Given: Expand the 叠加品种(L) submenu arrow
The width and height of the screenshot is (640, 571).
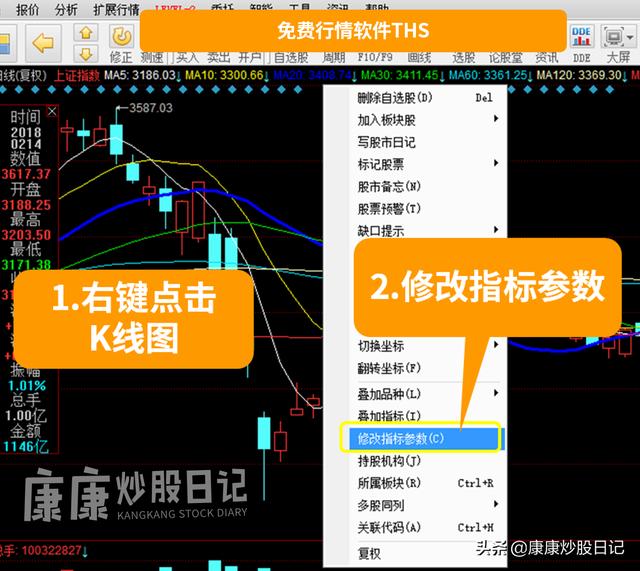Looking at the screenshot, I should click(x=496, y=393).
